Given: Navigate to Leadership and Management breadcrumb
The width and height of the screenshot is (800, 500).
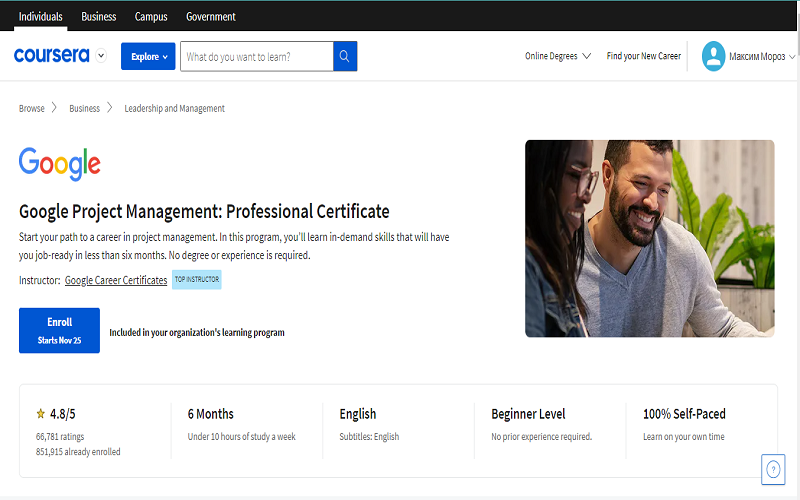Looking at the screenshot, I should point(174,108).
